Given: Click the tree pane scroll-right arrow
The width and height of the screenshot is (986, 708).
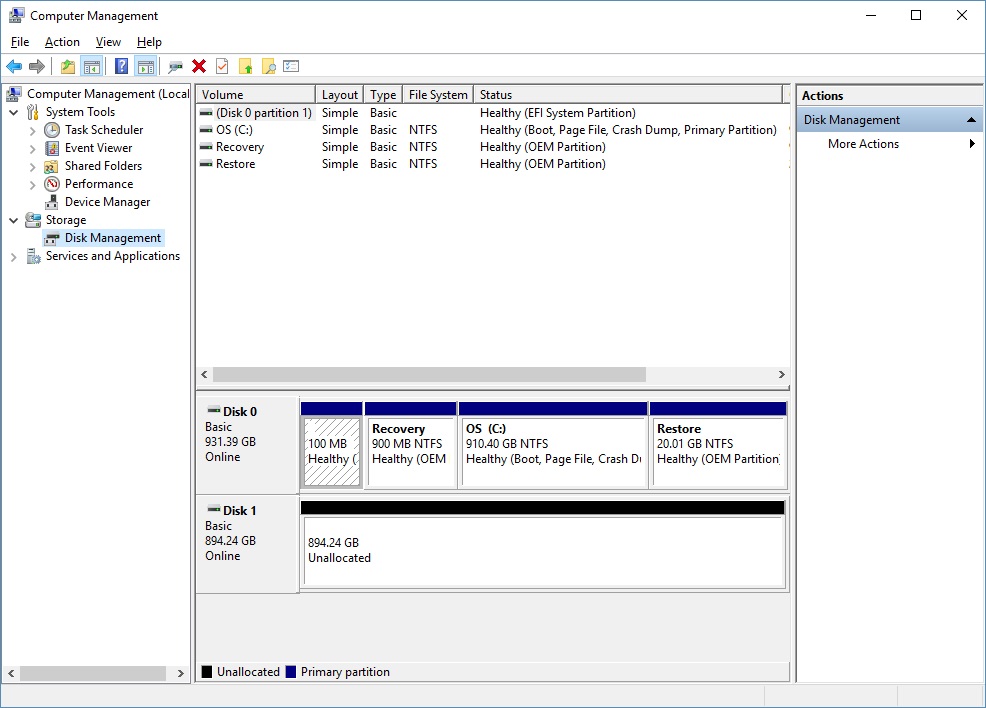Looking at the screenshot, I should pos(180,673).
